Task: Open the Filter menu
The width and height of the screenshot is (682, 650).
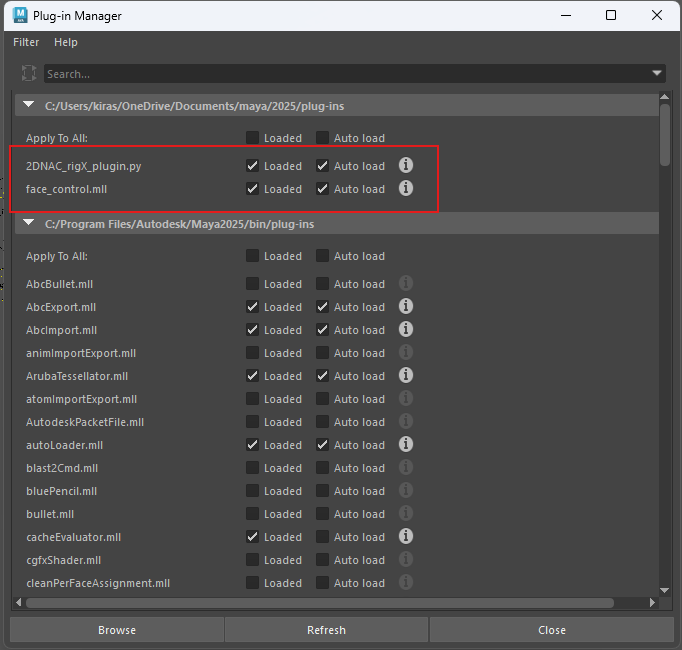Action: [x=26, y=42]
